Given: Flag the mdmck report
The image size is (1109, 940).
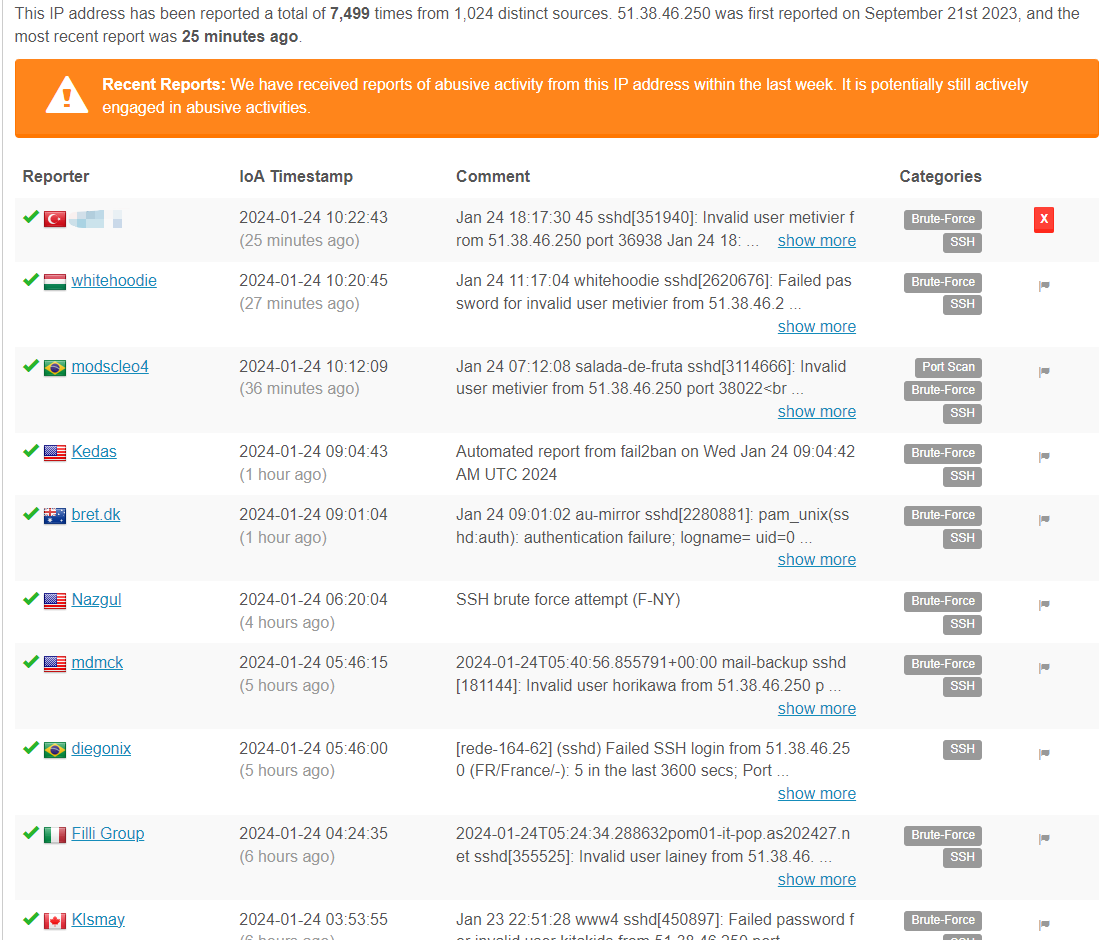Looking at the screenshot, I should click(1044, 668).
